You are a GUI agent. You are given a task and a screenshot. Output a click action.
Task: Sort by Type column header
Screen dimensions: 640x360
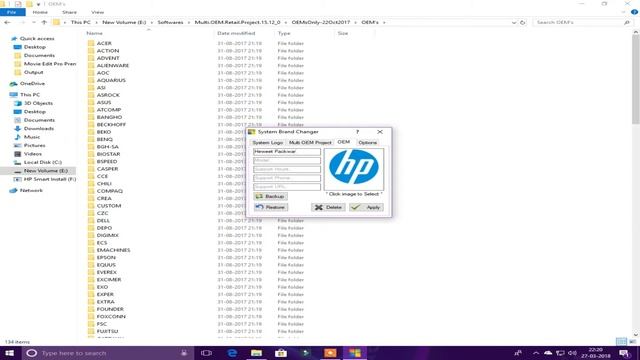[284, 33]
